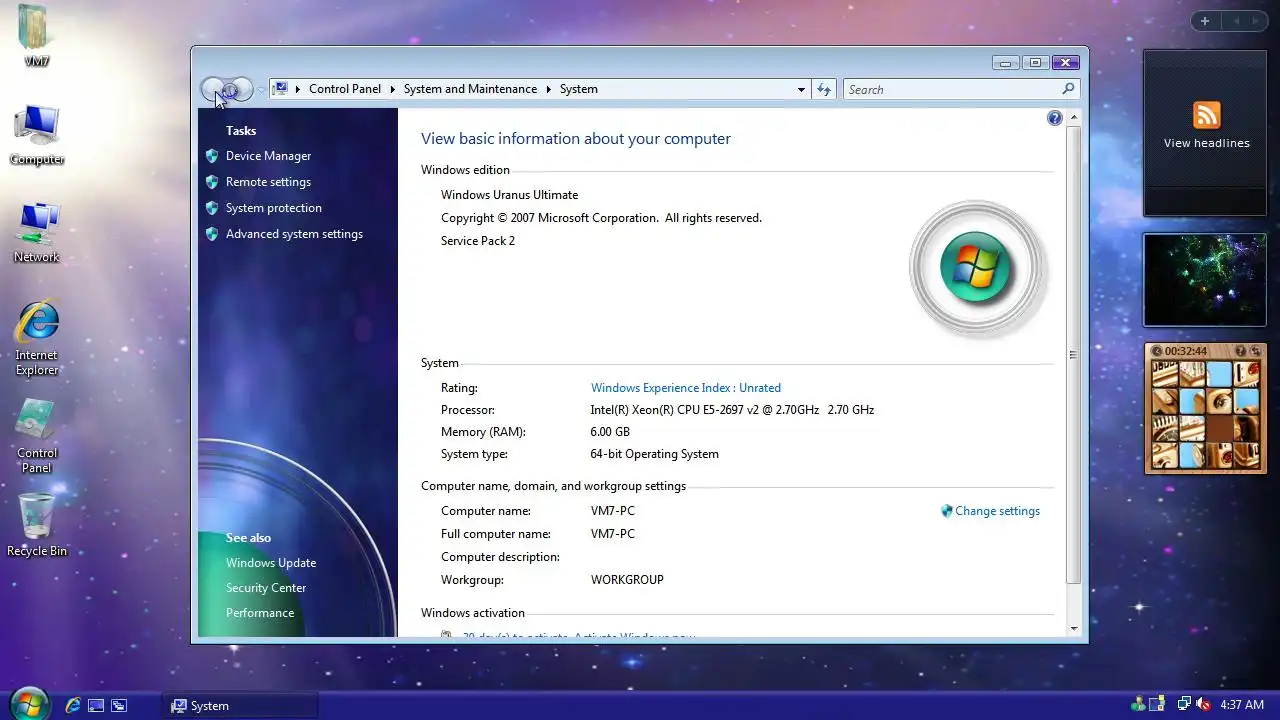Image resolution: width=1280 pixels, height=720 pixels.
Task: Open Advanced system settings link
Action: [x=294, y=234]
